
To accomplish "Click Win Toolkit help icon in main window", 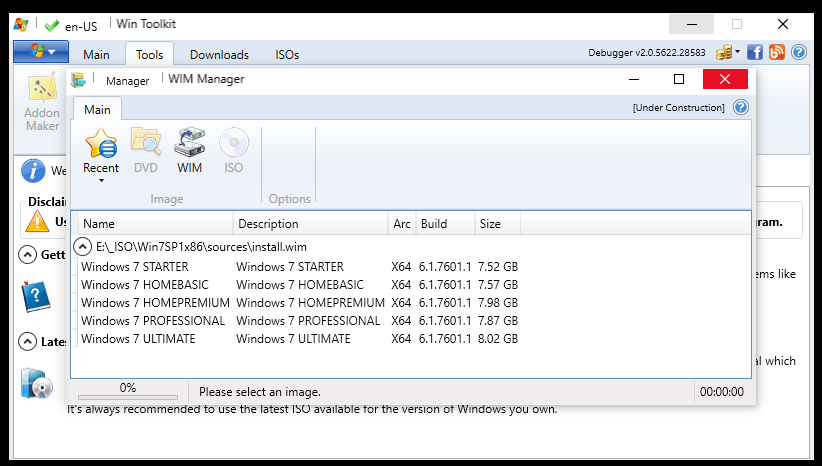I will tap(798, 52).
